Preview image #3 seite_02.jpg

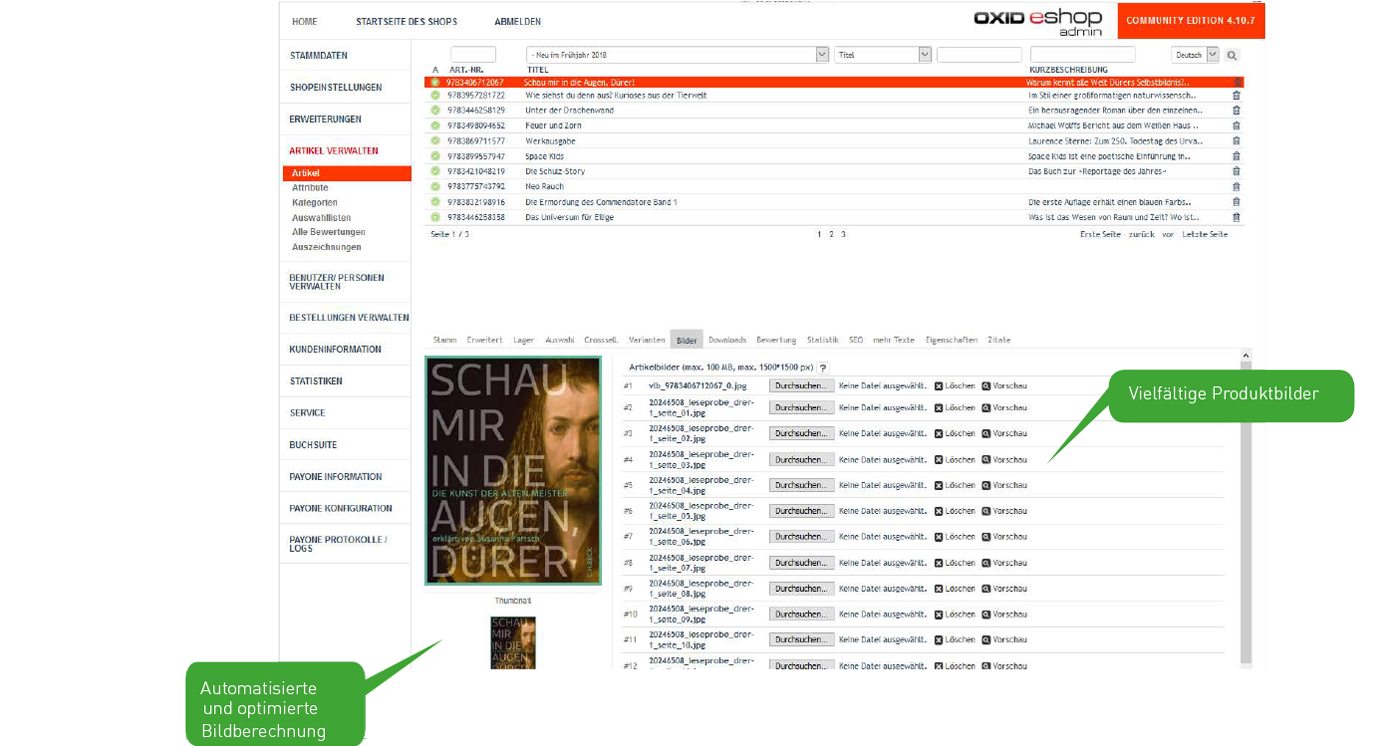click(x=1004, y=434)
